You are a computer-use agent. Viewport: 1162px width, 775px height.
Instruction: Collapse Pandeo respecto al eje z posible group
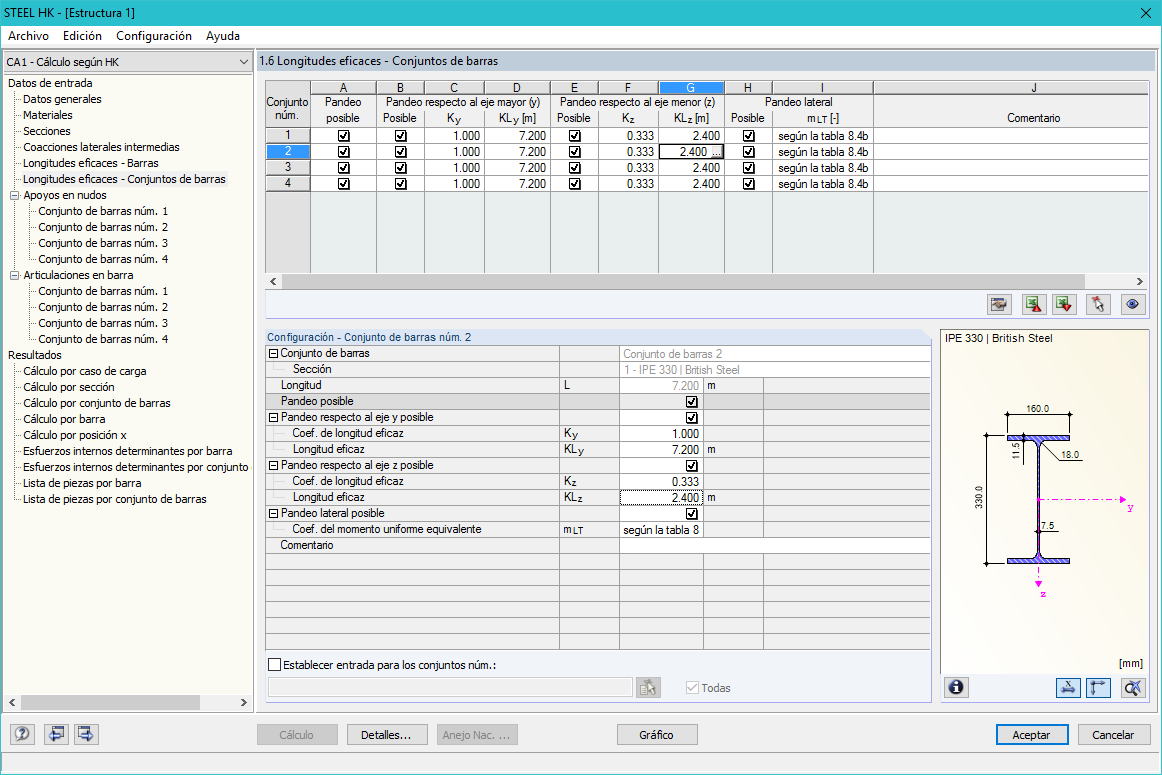pos(273,466)
